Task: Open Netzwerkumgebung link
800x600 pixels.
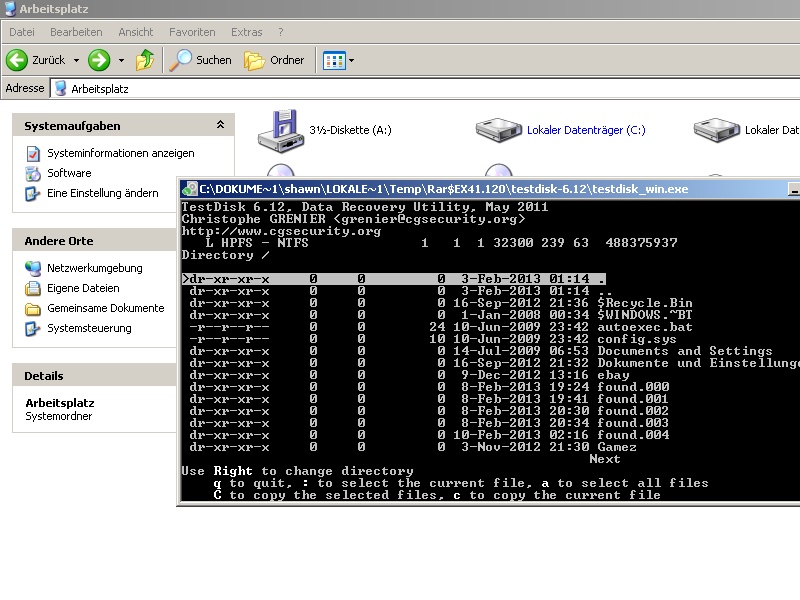Action: 95,268
